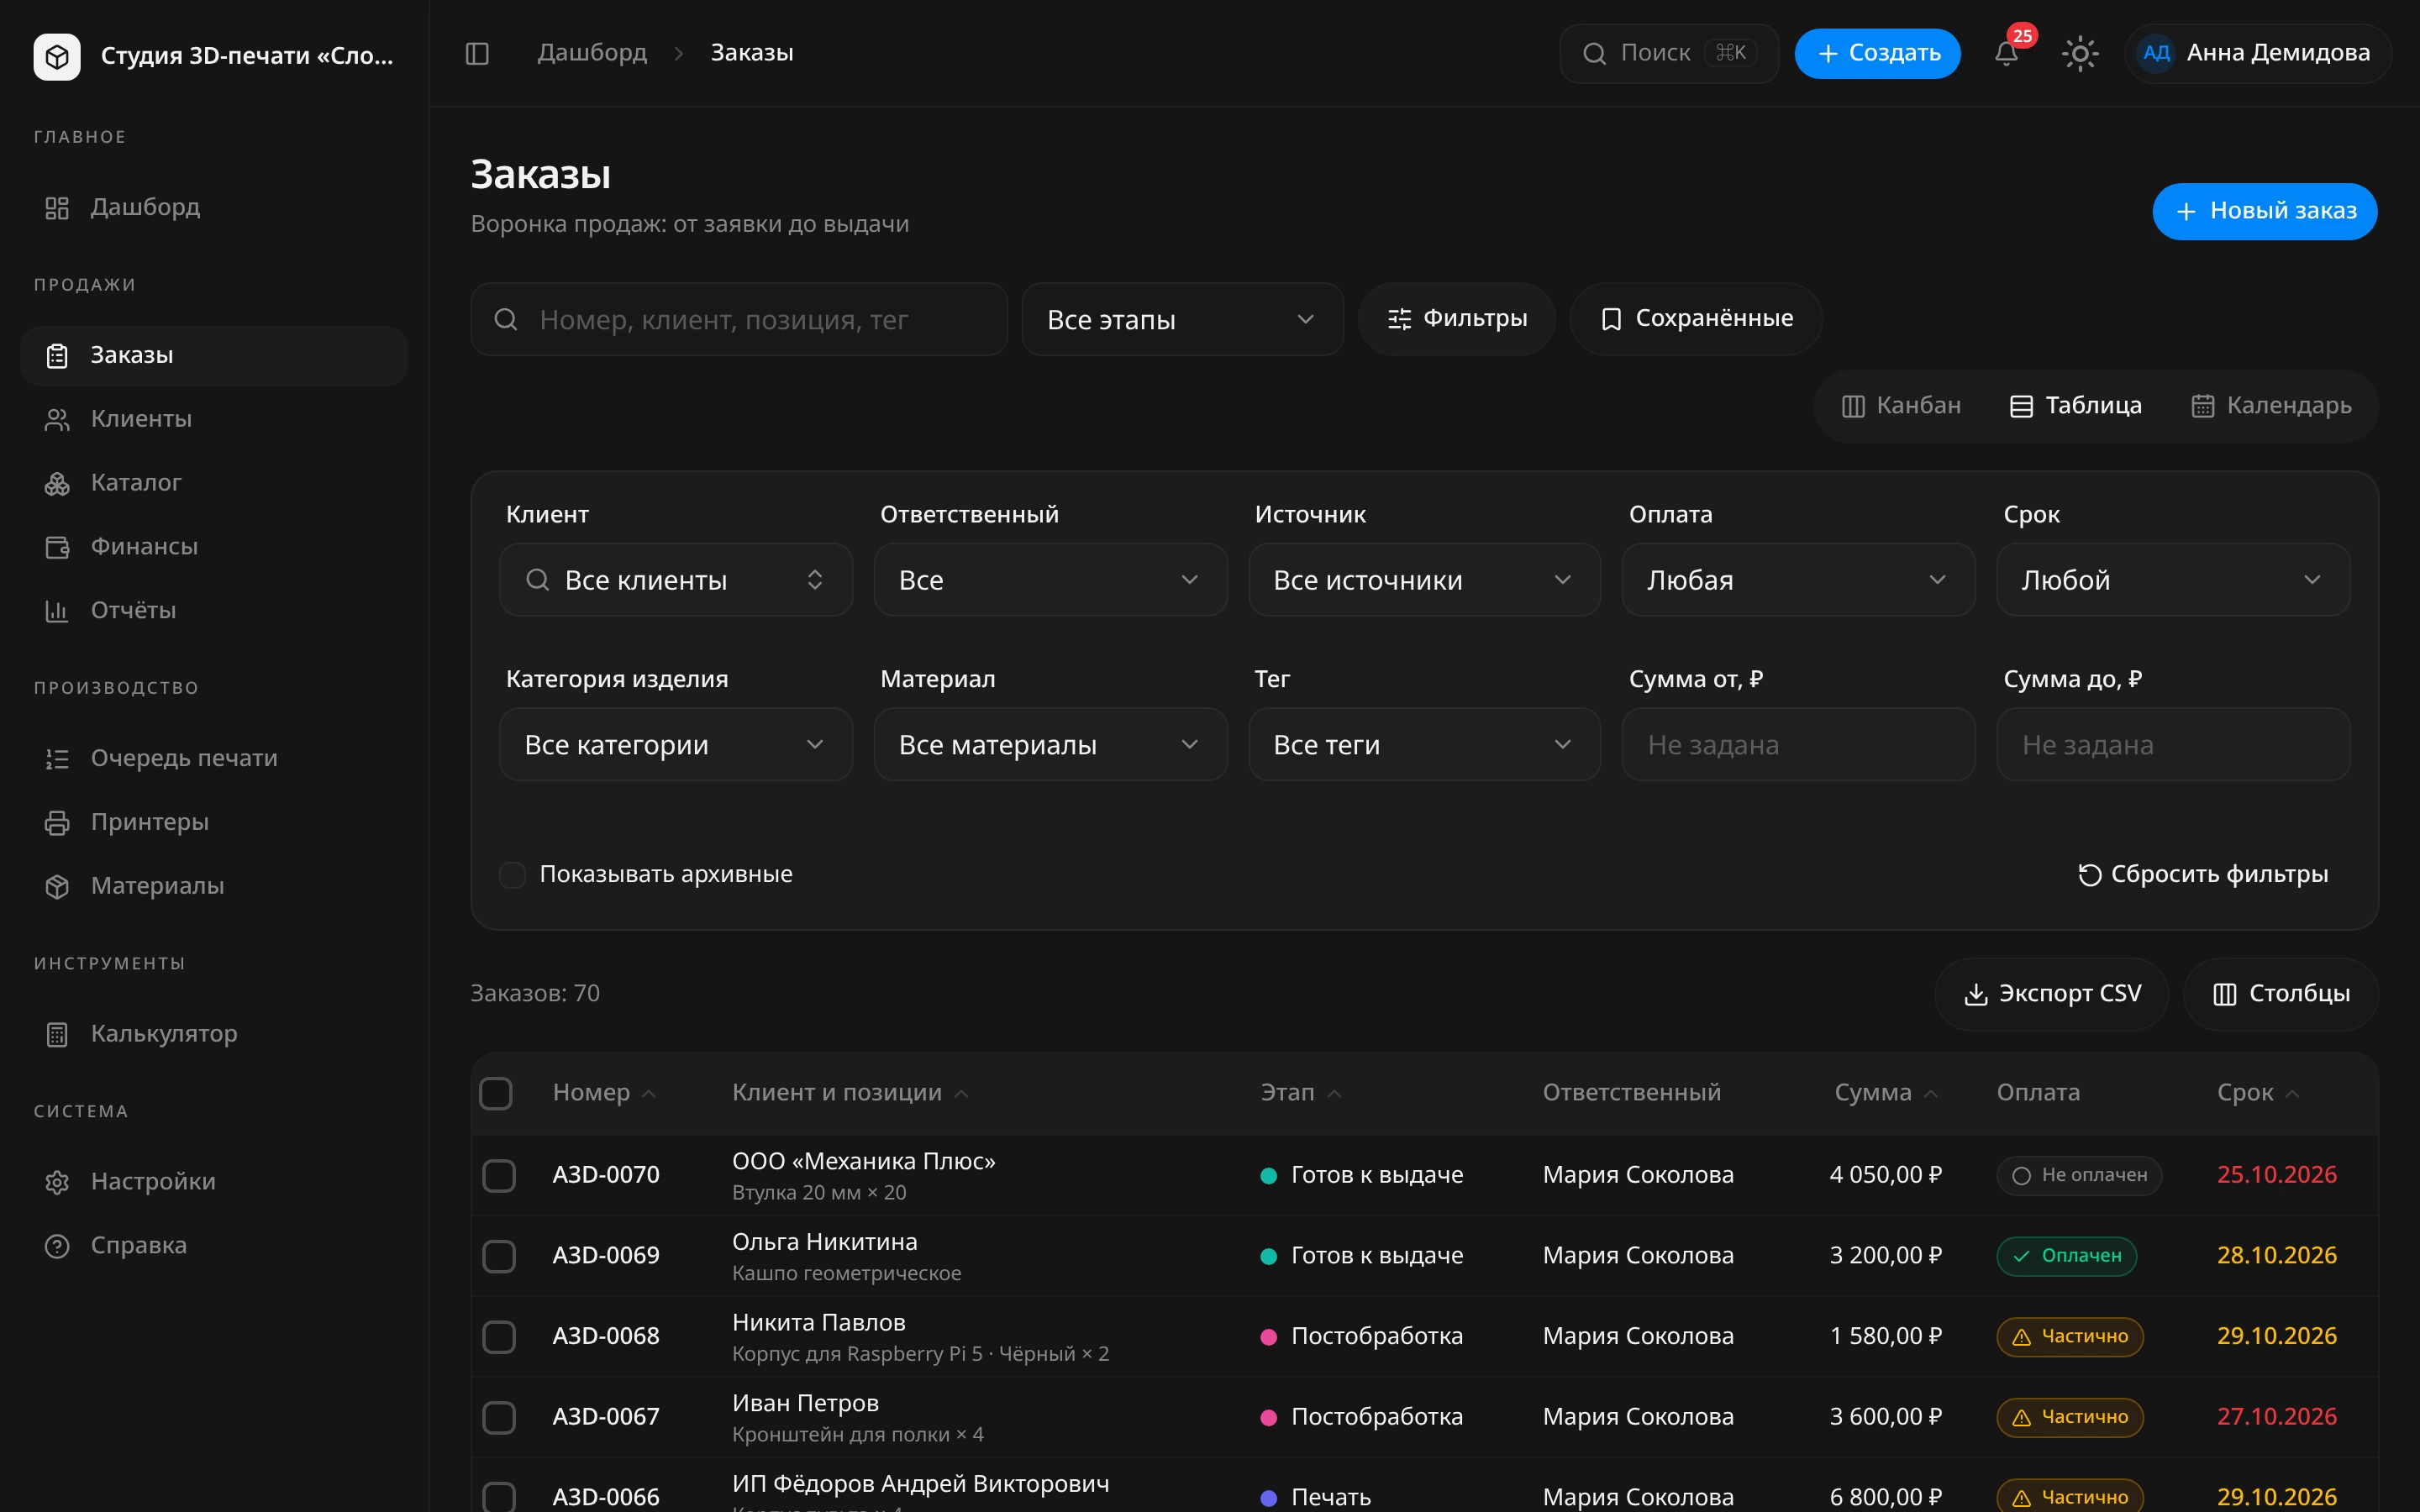
Task: Click the studio logo cube icon
Action: [x=57, y=56]
